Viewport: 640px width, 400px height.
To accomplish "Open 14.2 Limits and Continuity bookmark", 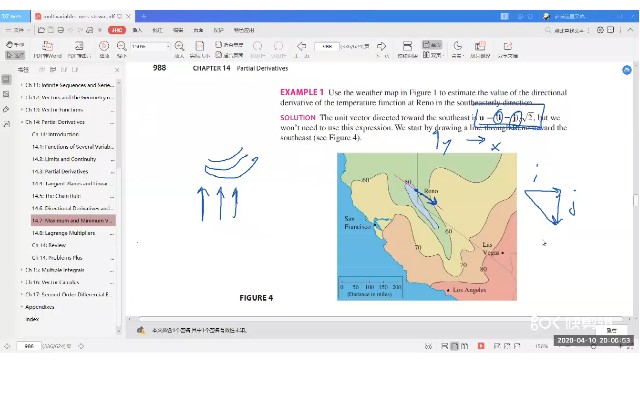I will [64, 159].
